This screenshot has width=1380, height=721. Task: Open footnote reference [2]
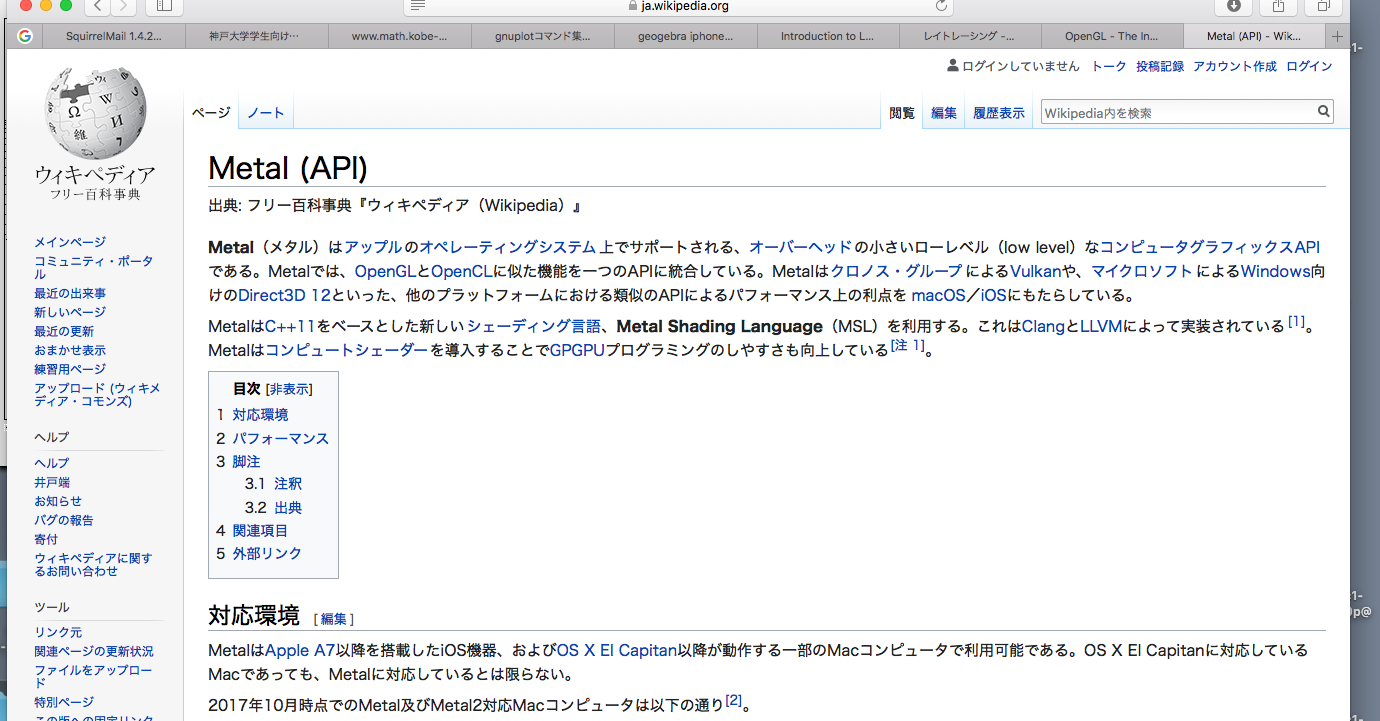734,700
